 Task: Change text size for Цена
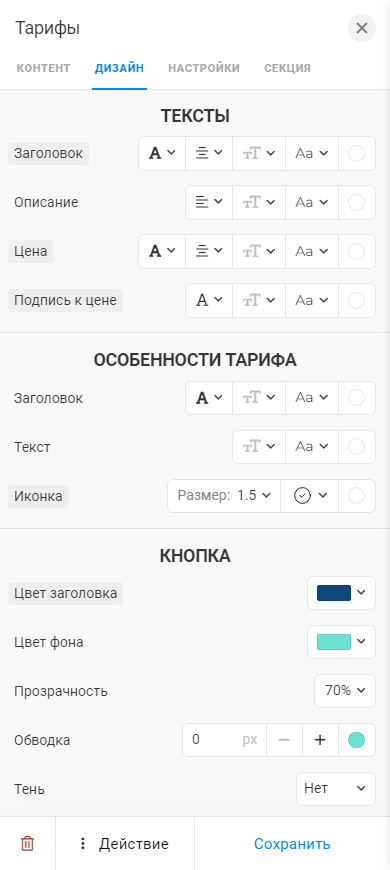[259, 251]
